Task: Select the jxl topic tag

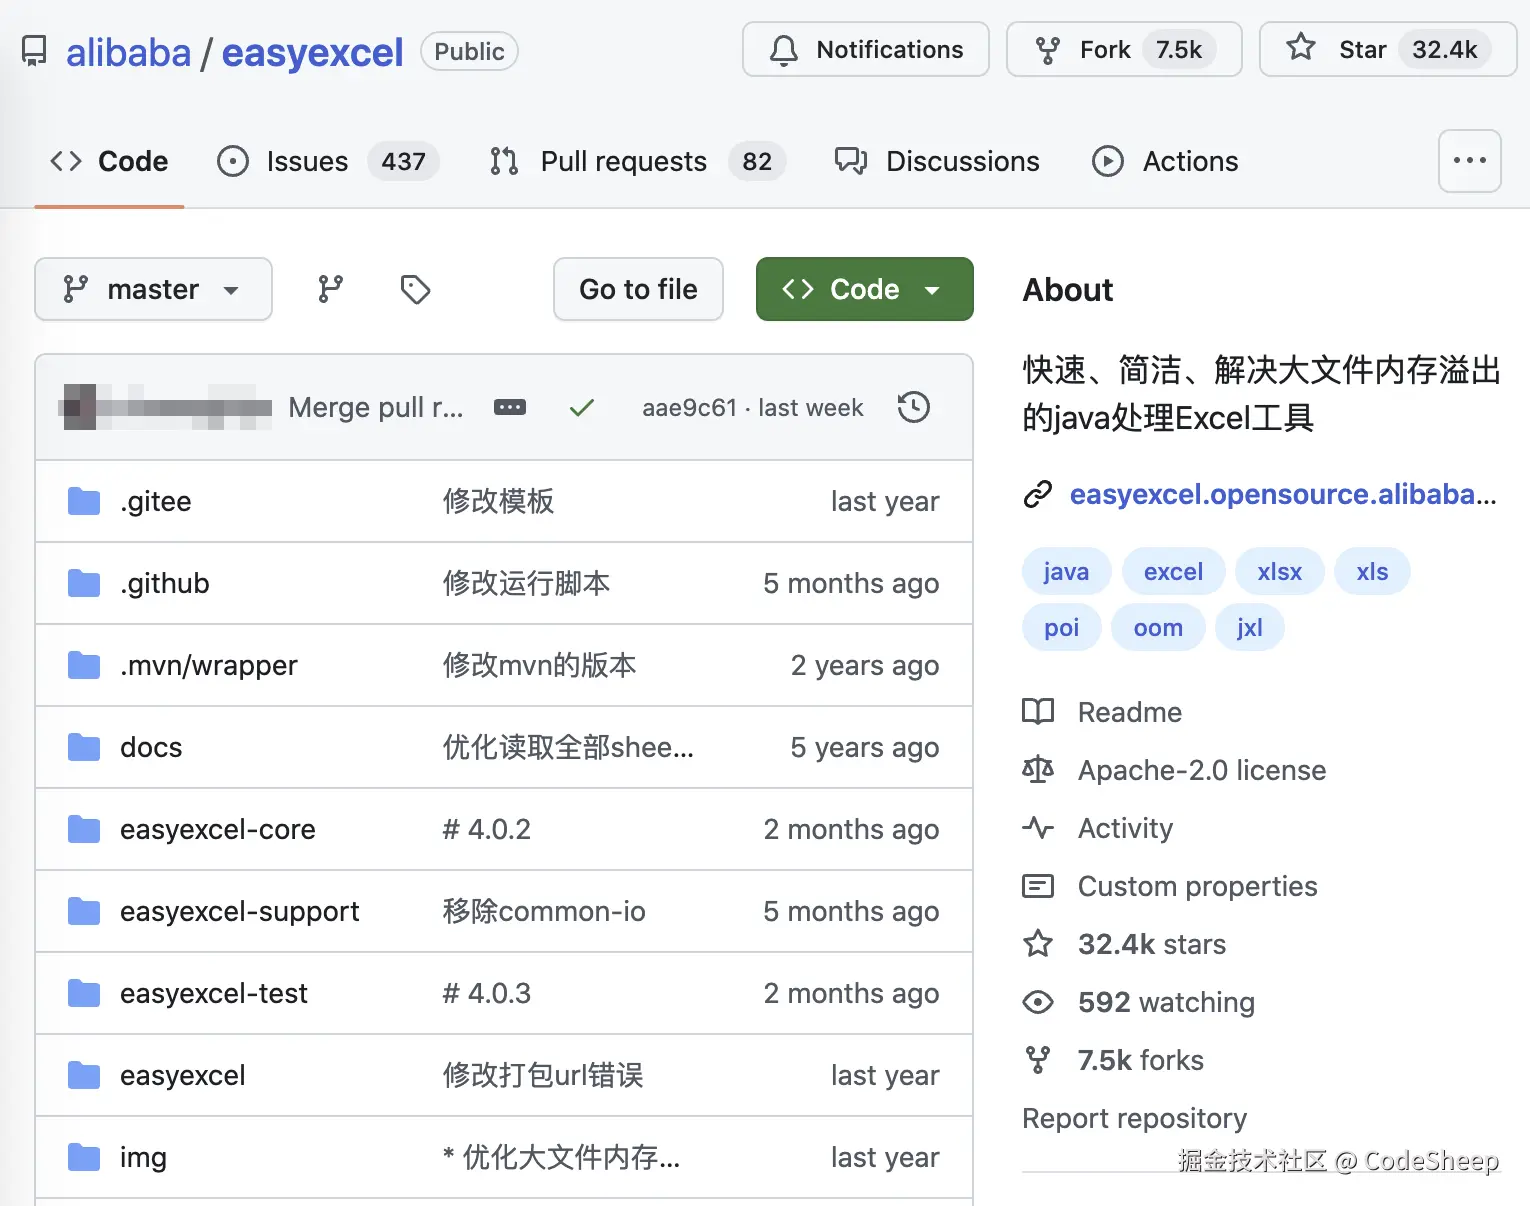Action: click(x=1249, y=627)
